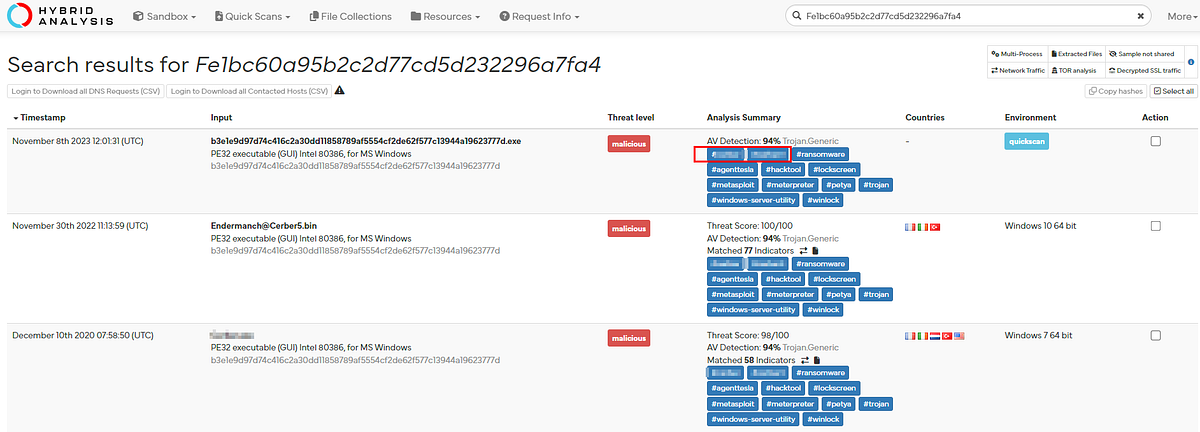The width and height of the screenshot is (1200, 432).
Task: Click the Decrypted SSL traffic legend item
Action: 1143,70
